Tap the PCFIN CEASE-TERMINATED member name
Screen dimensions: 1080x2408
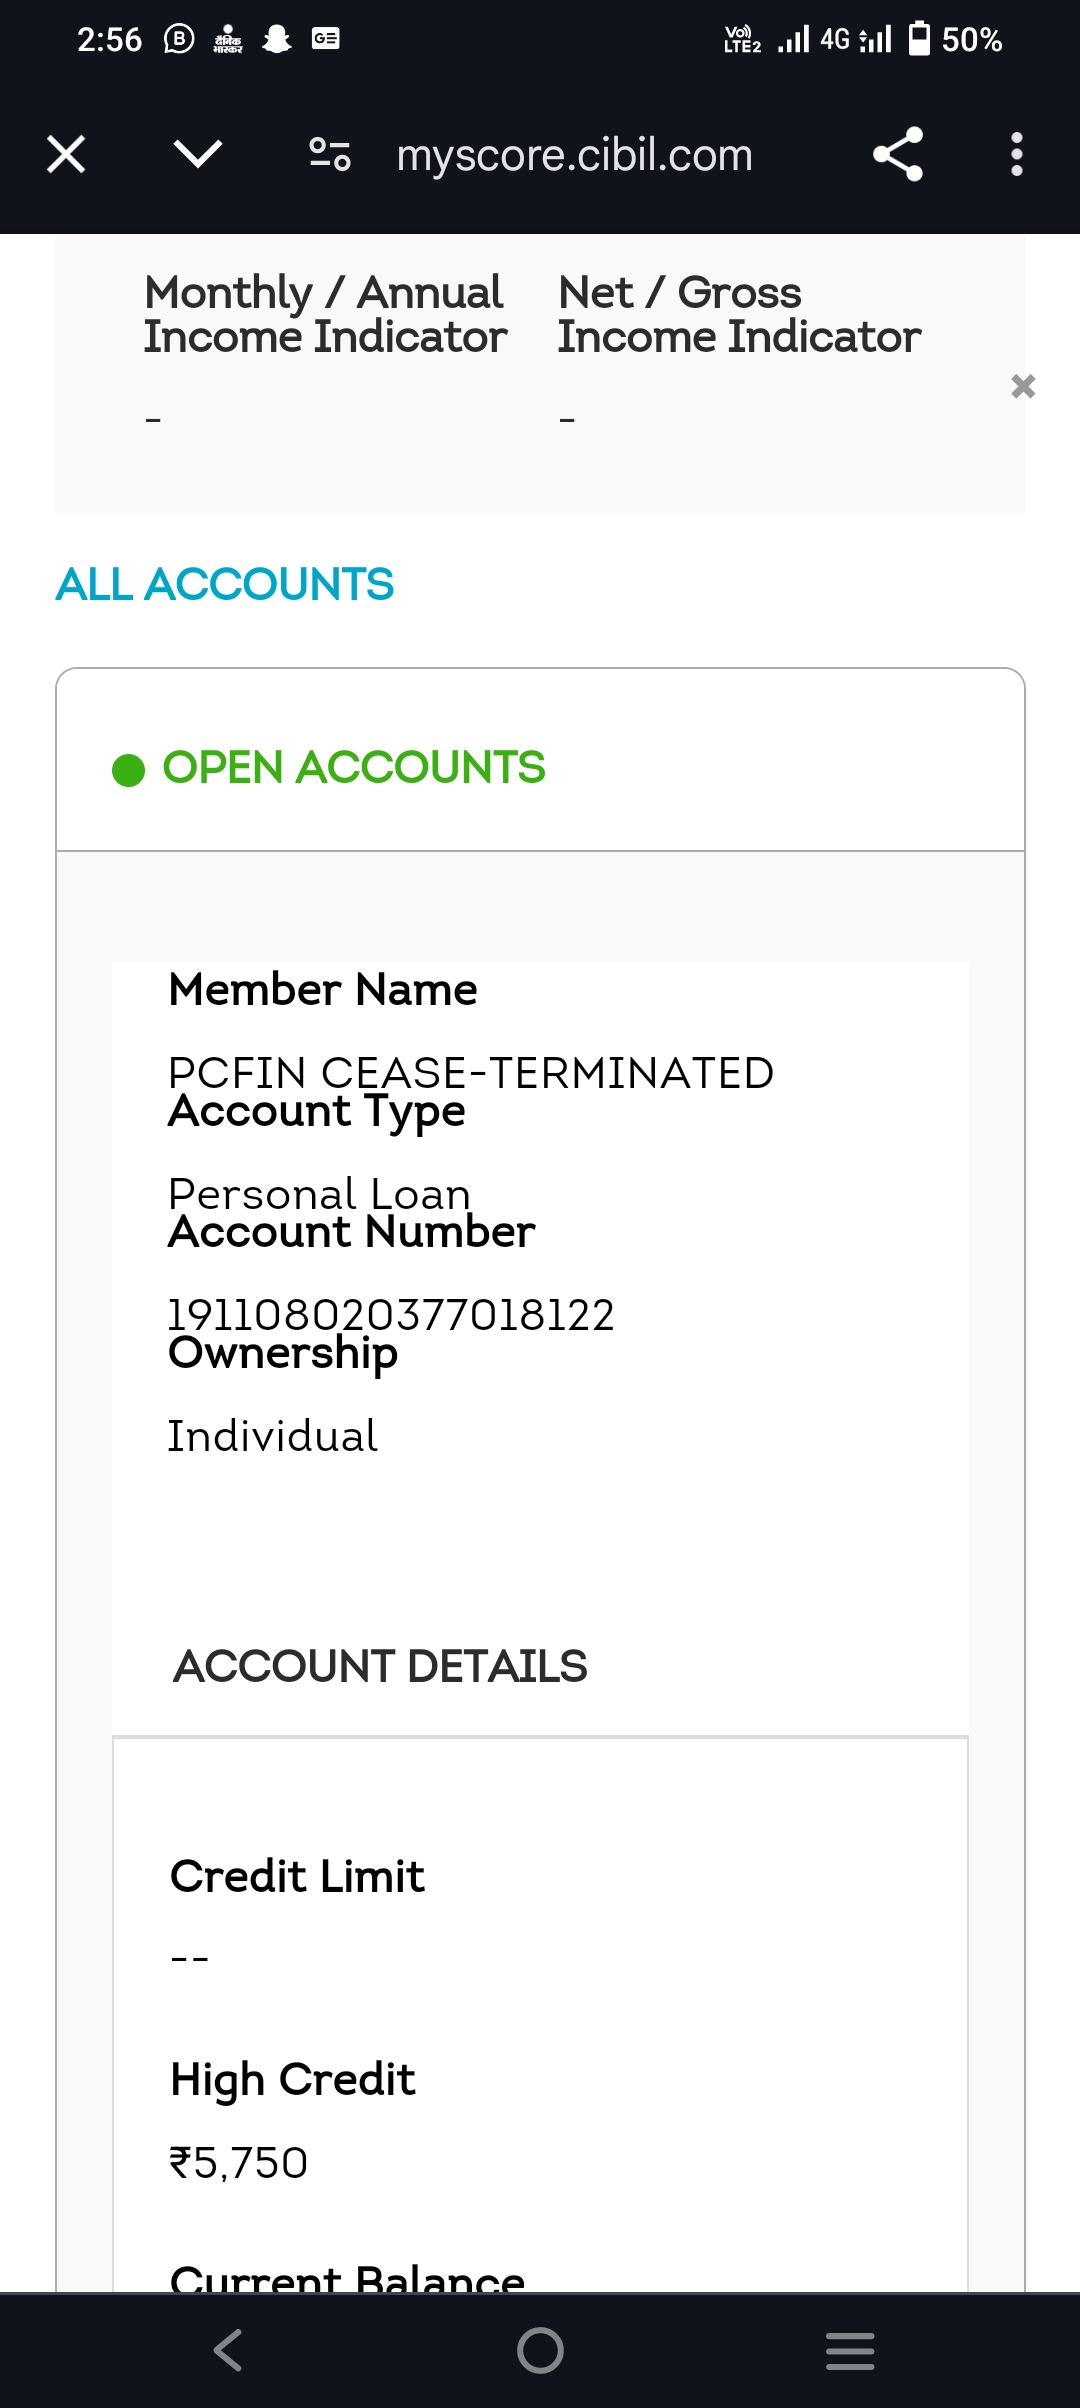pyautogui.click(x=470, y=1073)
